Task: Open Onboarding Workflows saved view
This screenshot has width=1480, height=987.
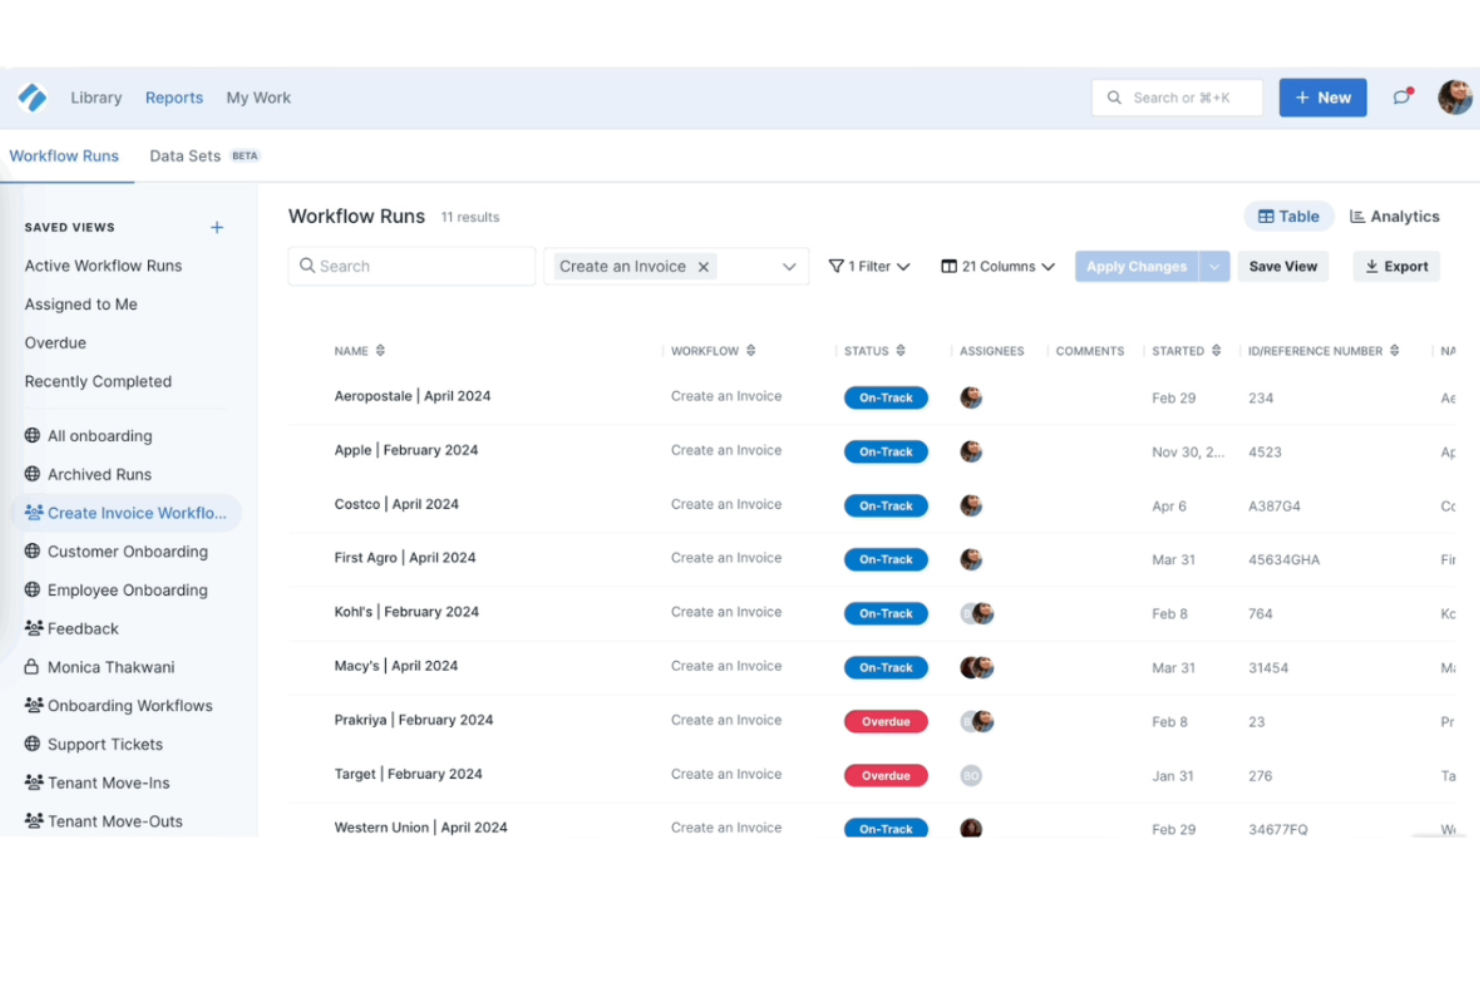Action: click(x=118, y=705)
